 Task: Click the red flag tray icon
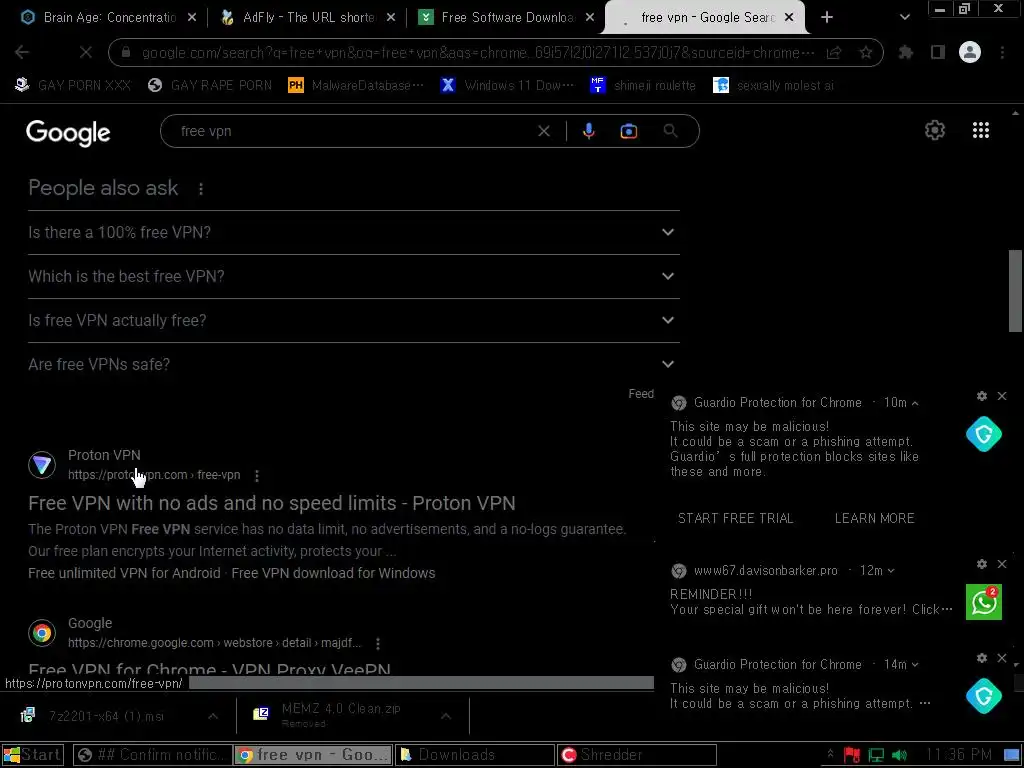[x=852, y=756]
